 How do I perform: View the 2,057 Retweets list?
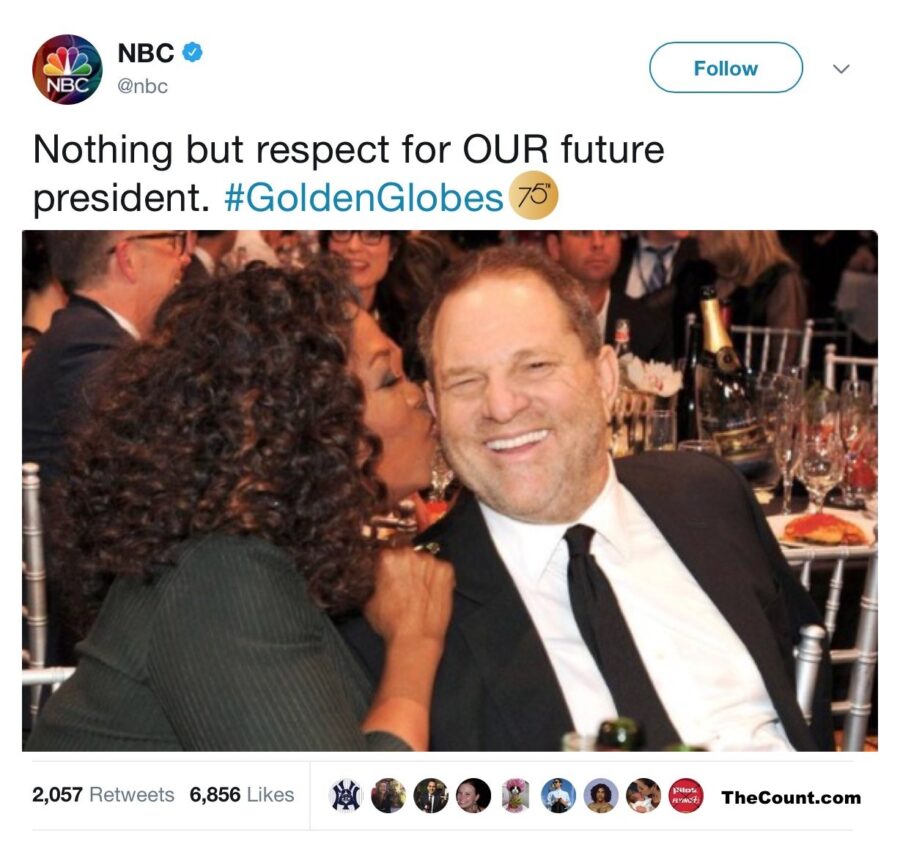[103, 795]
